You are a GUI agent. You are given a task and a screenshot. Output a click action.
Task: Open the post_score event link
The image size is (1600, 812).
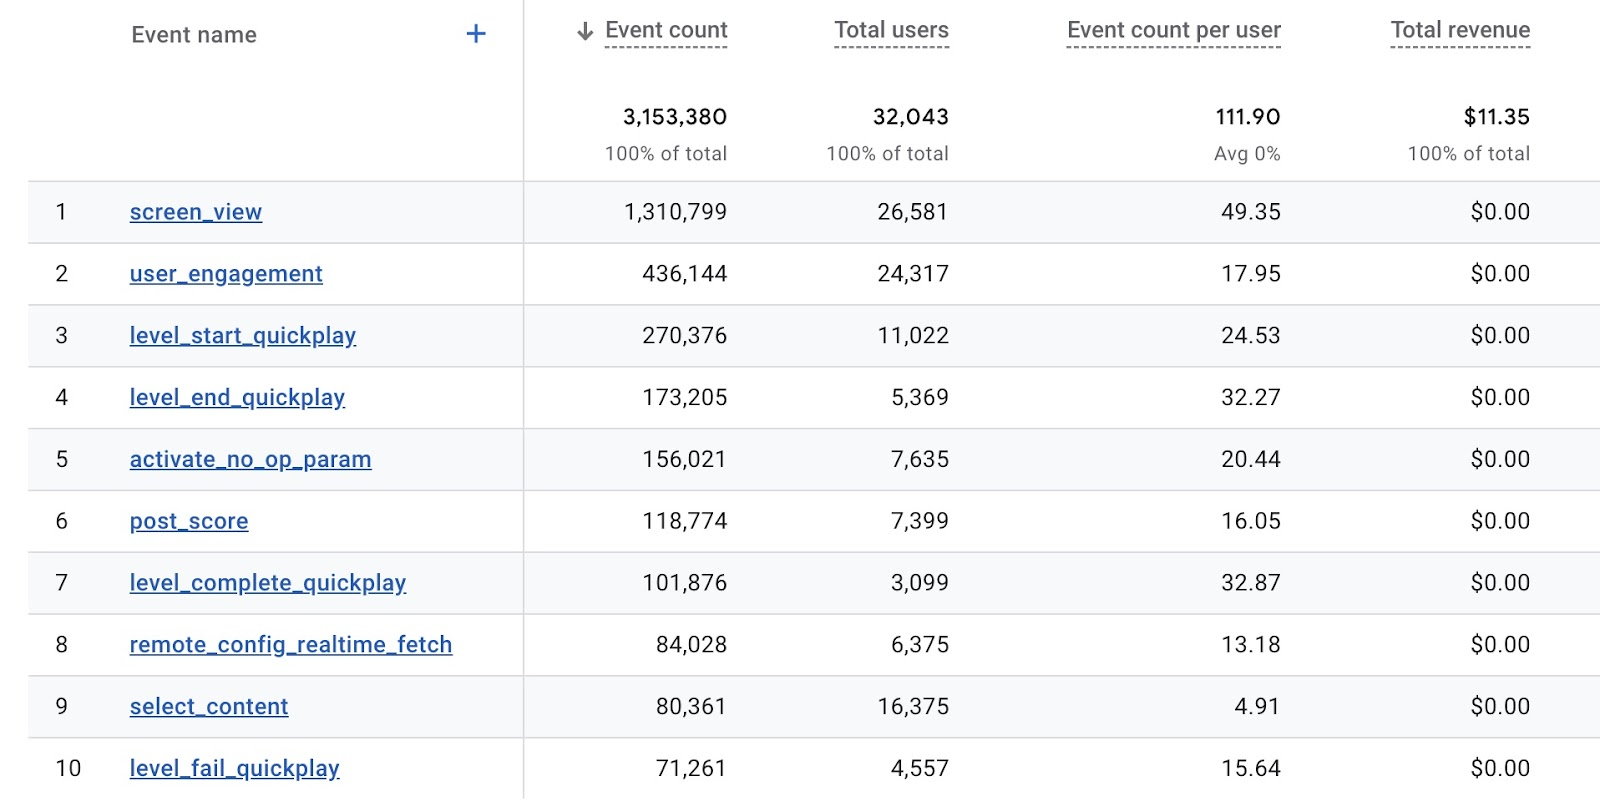pyautogui.click(x=189, y=521)
